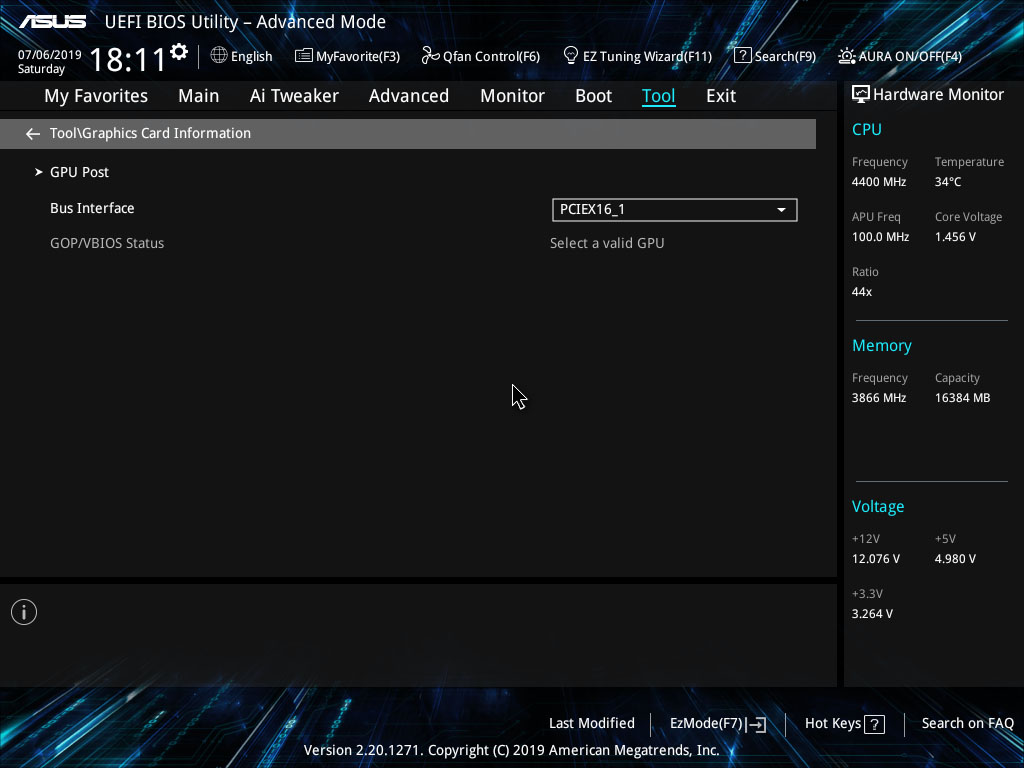Toggle the AURA ON/OFF light icon
The height and width of the screenshot is (768, 1024).
(846, 56)
